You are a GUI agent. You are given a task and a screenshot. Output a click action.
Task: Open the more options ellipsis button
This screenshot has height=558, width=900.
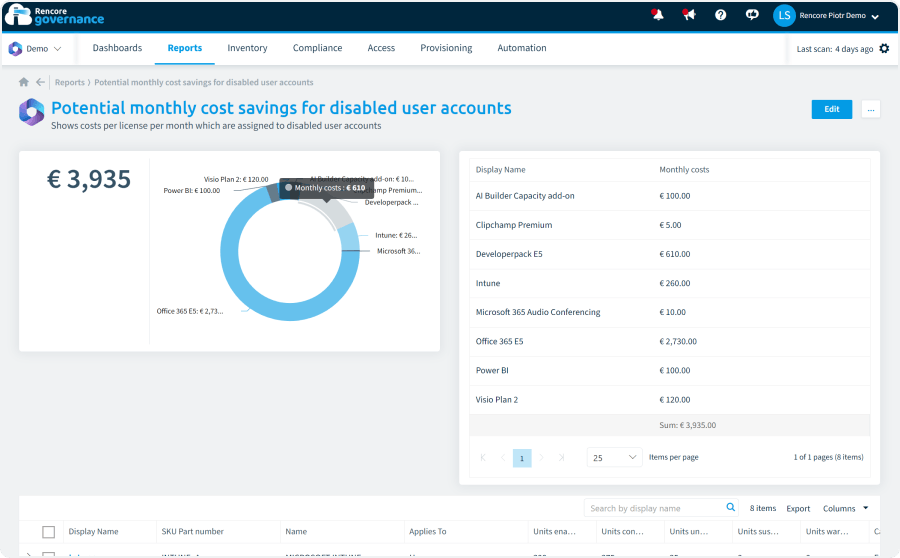871,109
